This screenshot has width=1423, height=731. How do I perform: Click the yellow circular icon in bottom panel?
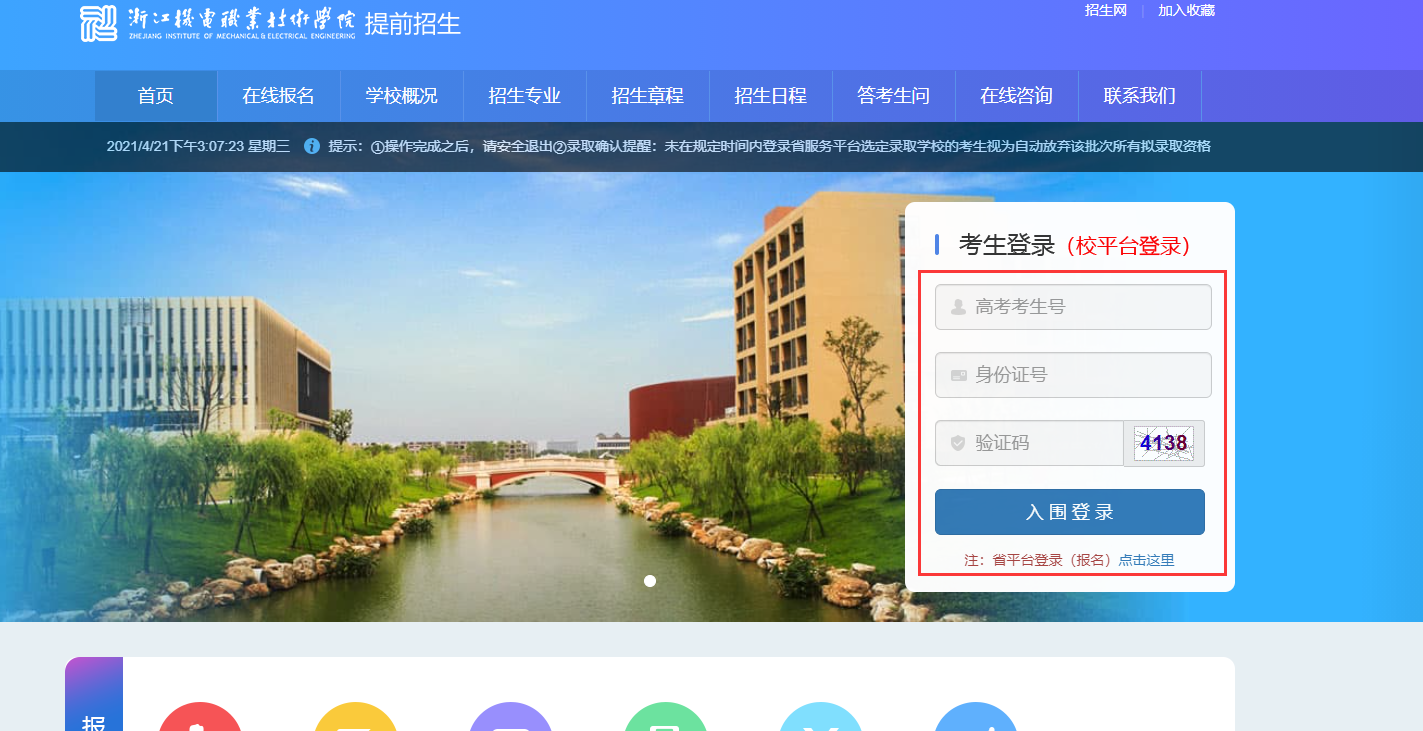[355, 717]
